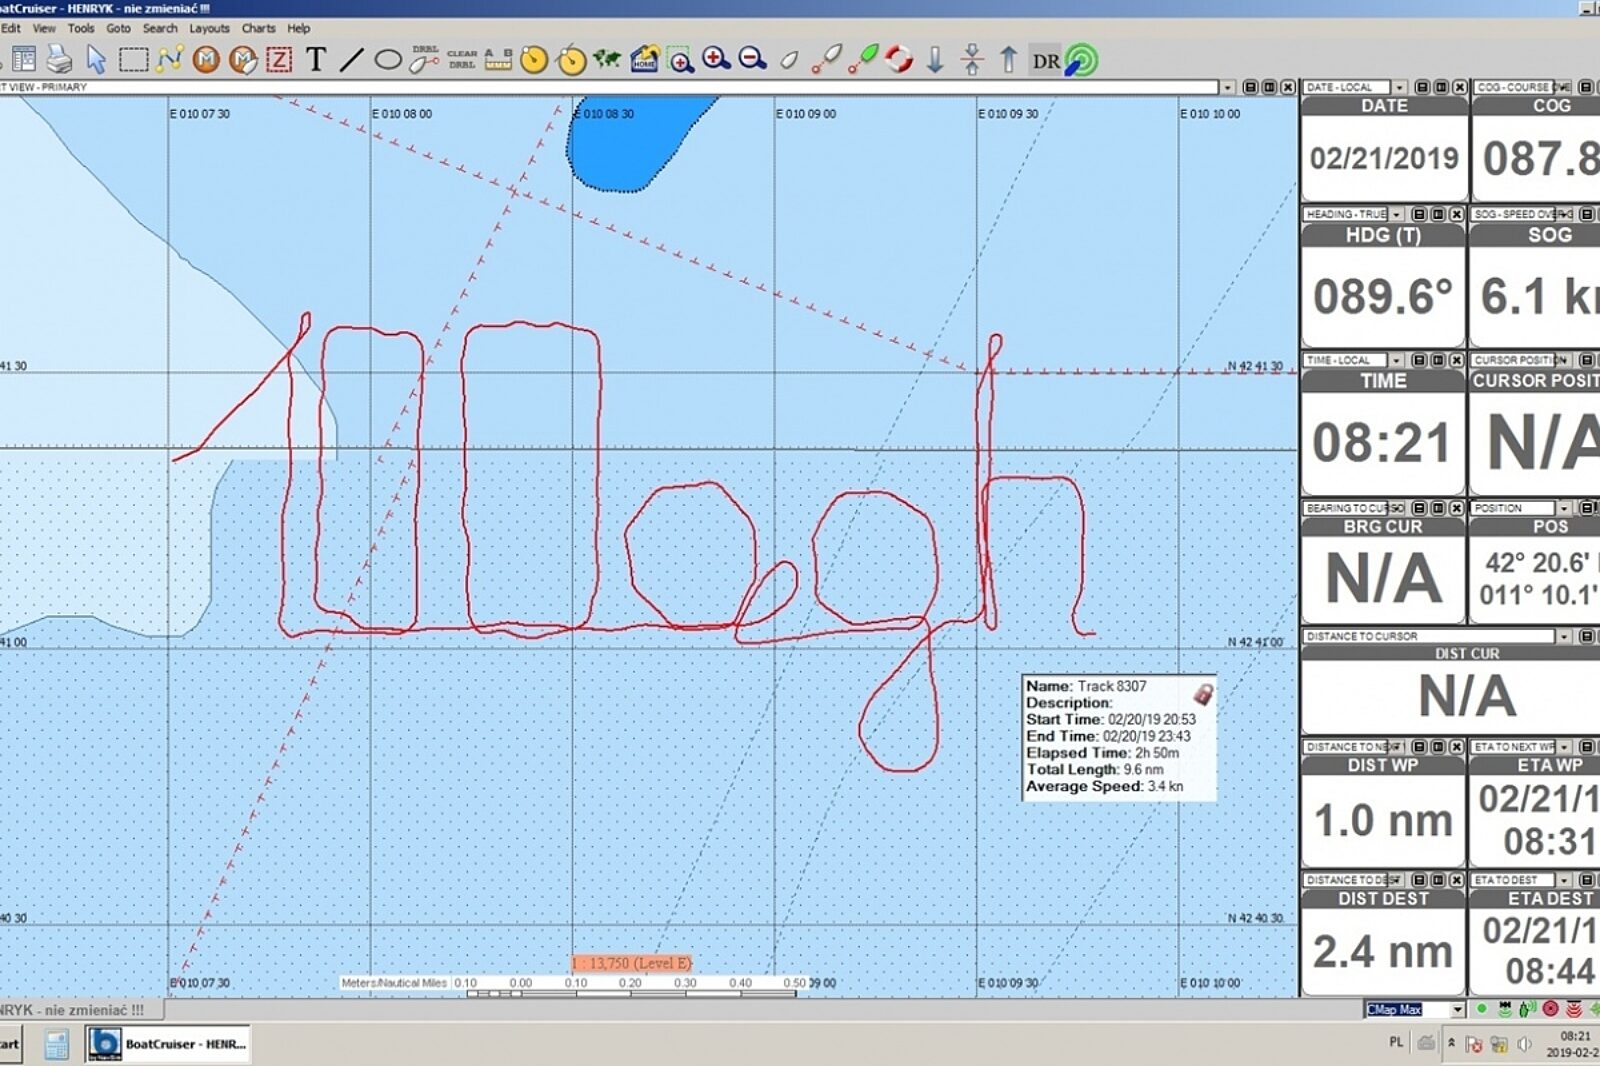This screenshot has width=1600, height=1066.
Task: Select the Text annotation tool
Action: (316, 60)
